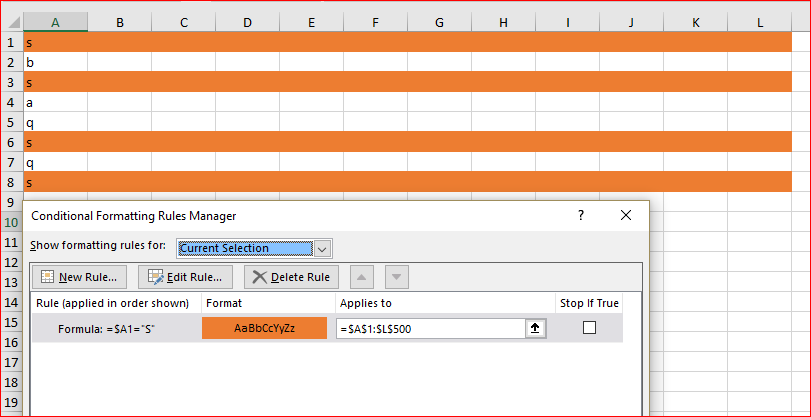
Task: Click the New Rule button
Action: point(79,277)
